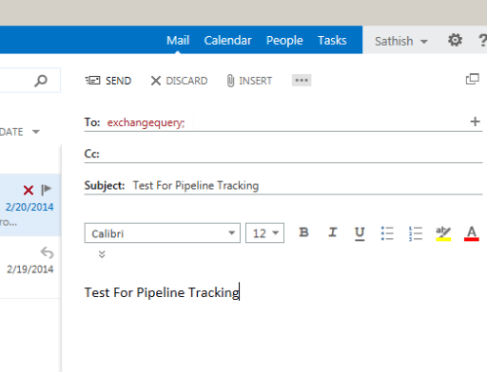The width and height of the screenshot is (487, 372).
Task: Open the font size 12 dropdown
Action: (265, 233)
